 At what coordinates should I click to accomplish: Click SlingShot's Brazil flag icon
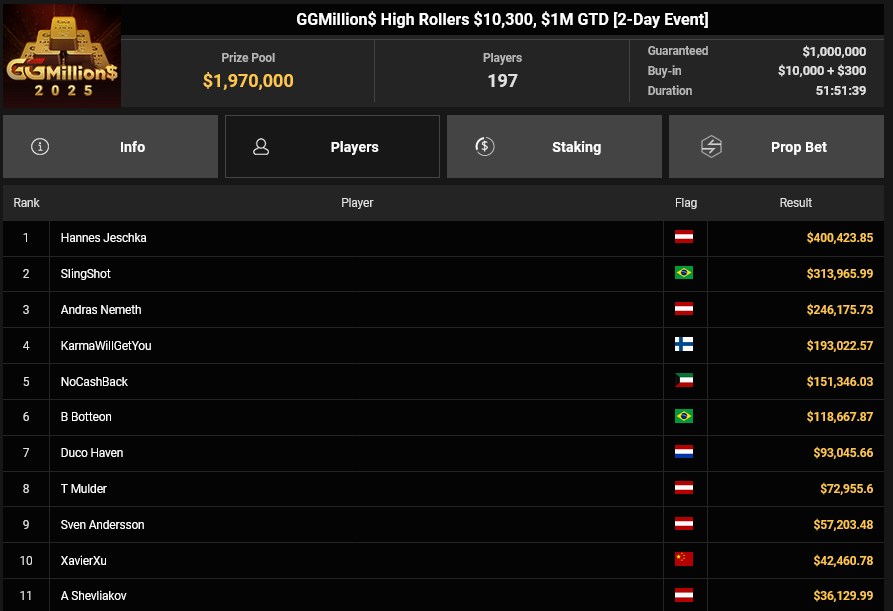(x=684, y=273)
